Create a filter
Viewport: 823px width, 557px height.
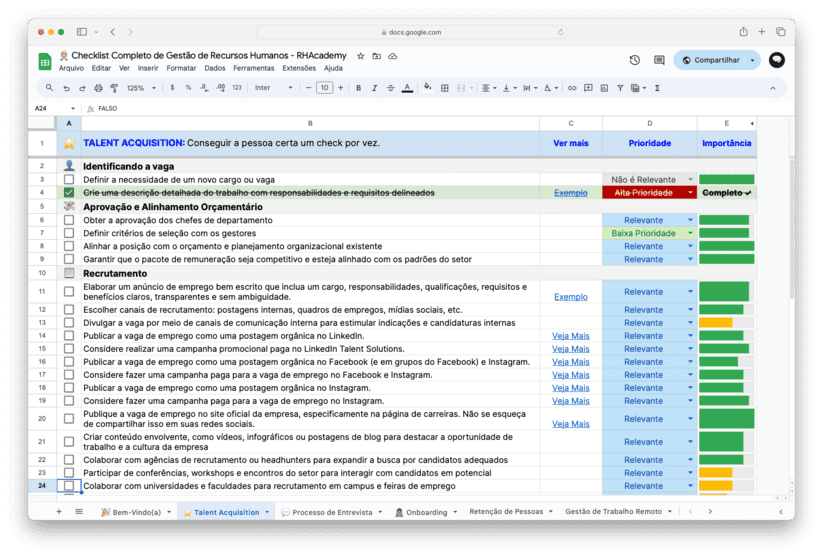pos(620,88)
